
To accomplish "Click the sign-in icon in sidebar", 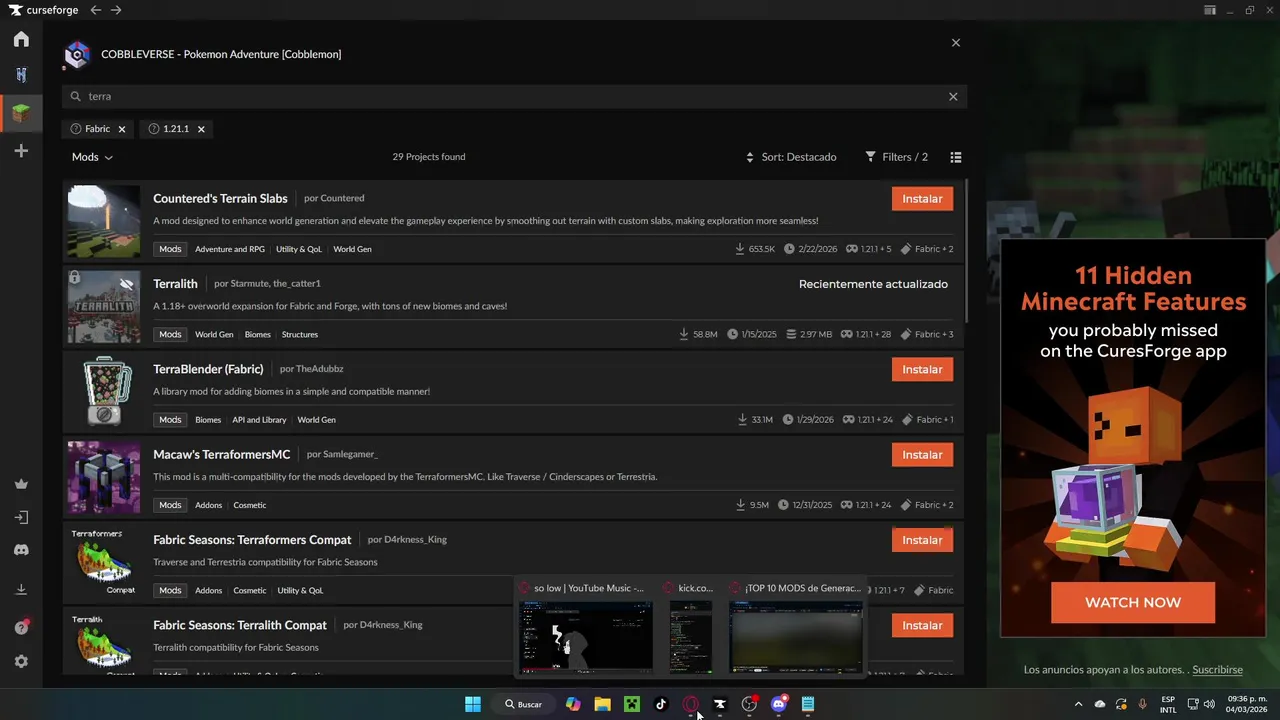I will coord(21,517).
